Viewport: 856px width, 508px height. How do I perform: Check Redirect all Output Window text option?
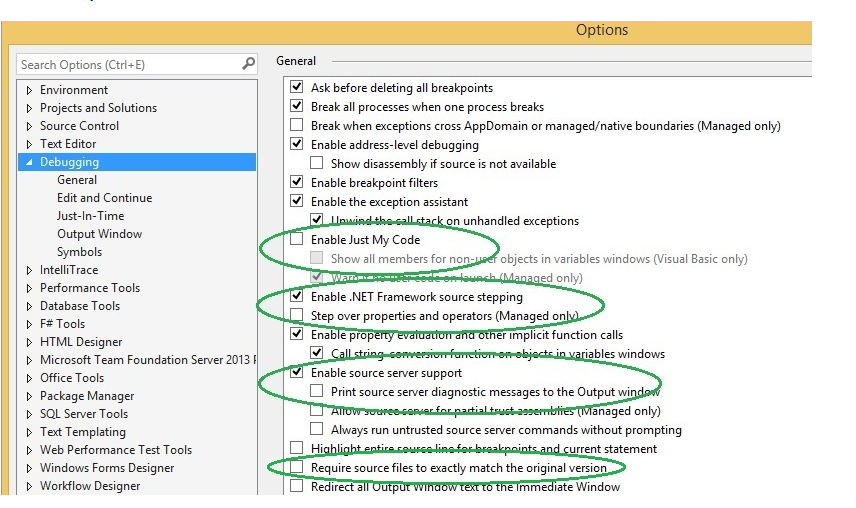tap(296, 486)
